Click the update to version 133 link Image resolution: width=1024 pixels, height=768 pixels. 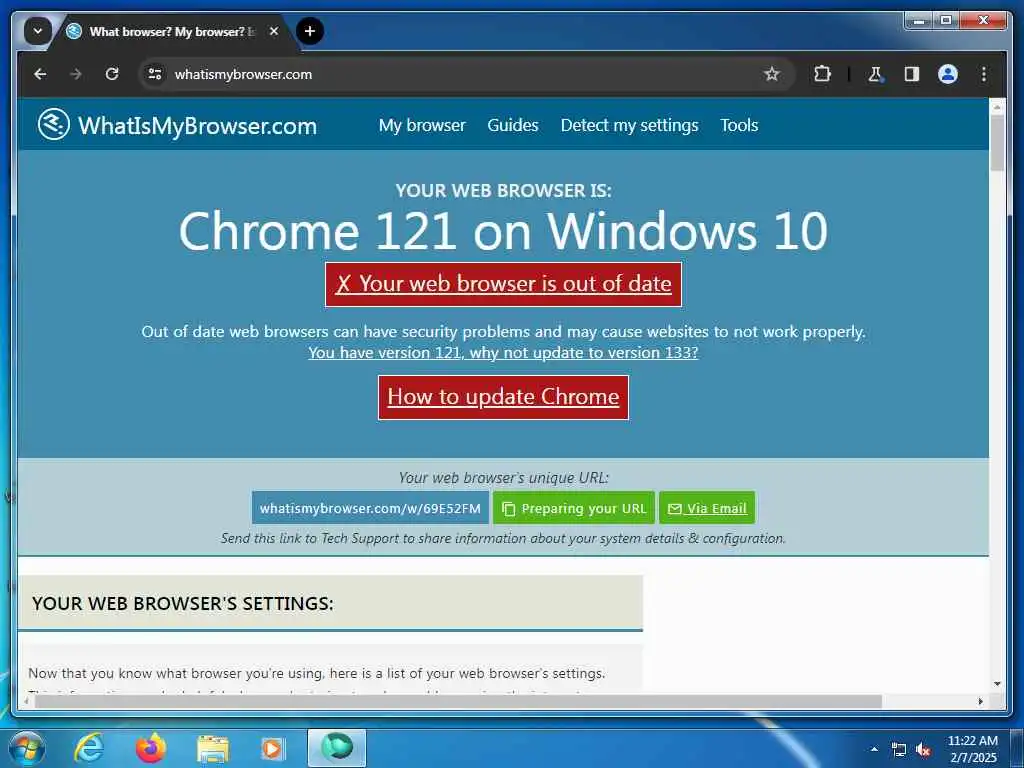(x=503, y=353)
